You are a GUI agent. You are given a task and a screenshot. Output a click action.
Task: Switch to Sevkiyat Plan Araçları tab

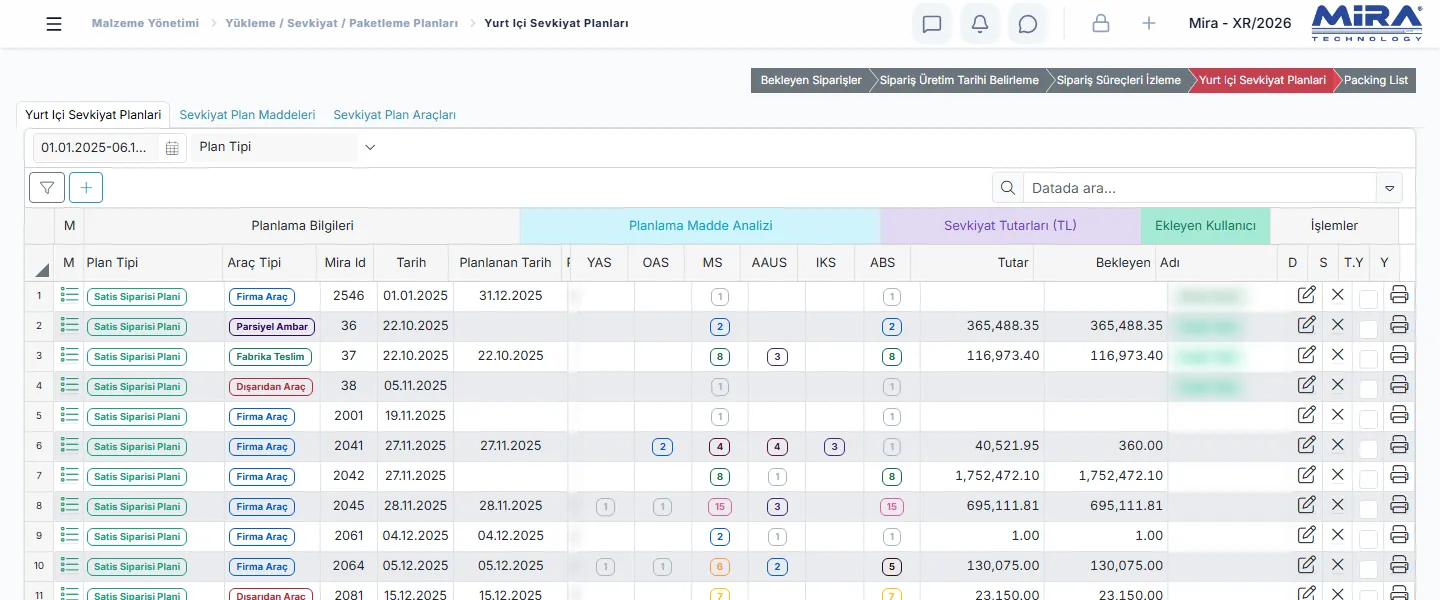click(x=395, y=115)
